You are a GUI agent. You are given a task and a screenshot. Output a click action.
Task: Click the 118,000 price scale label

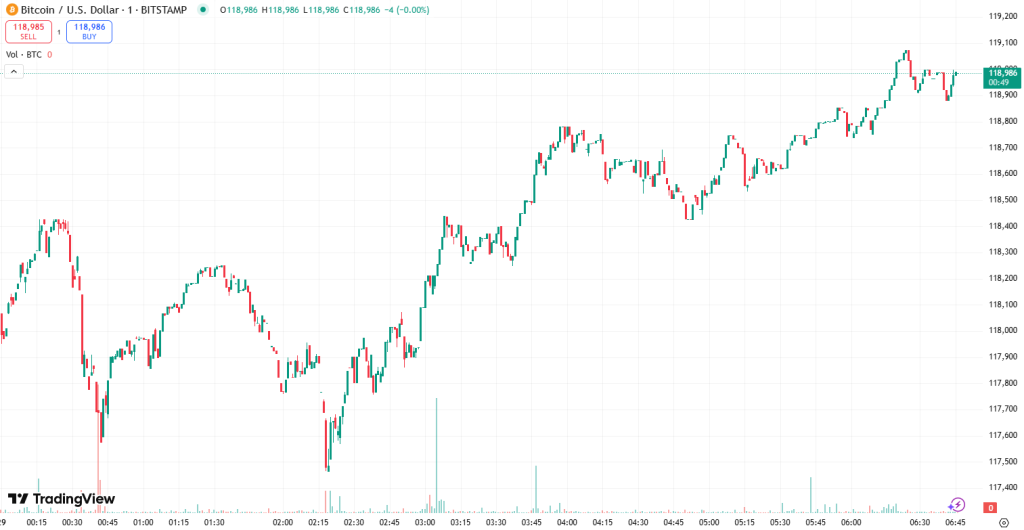1002,331
